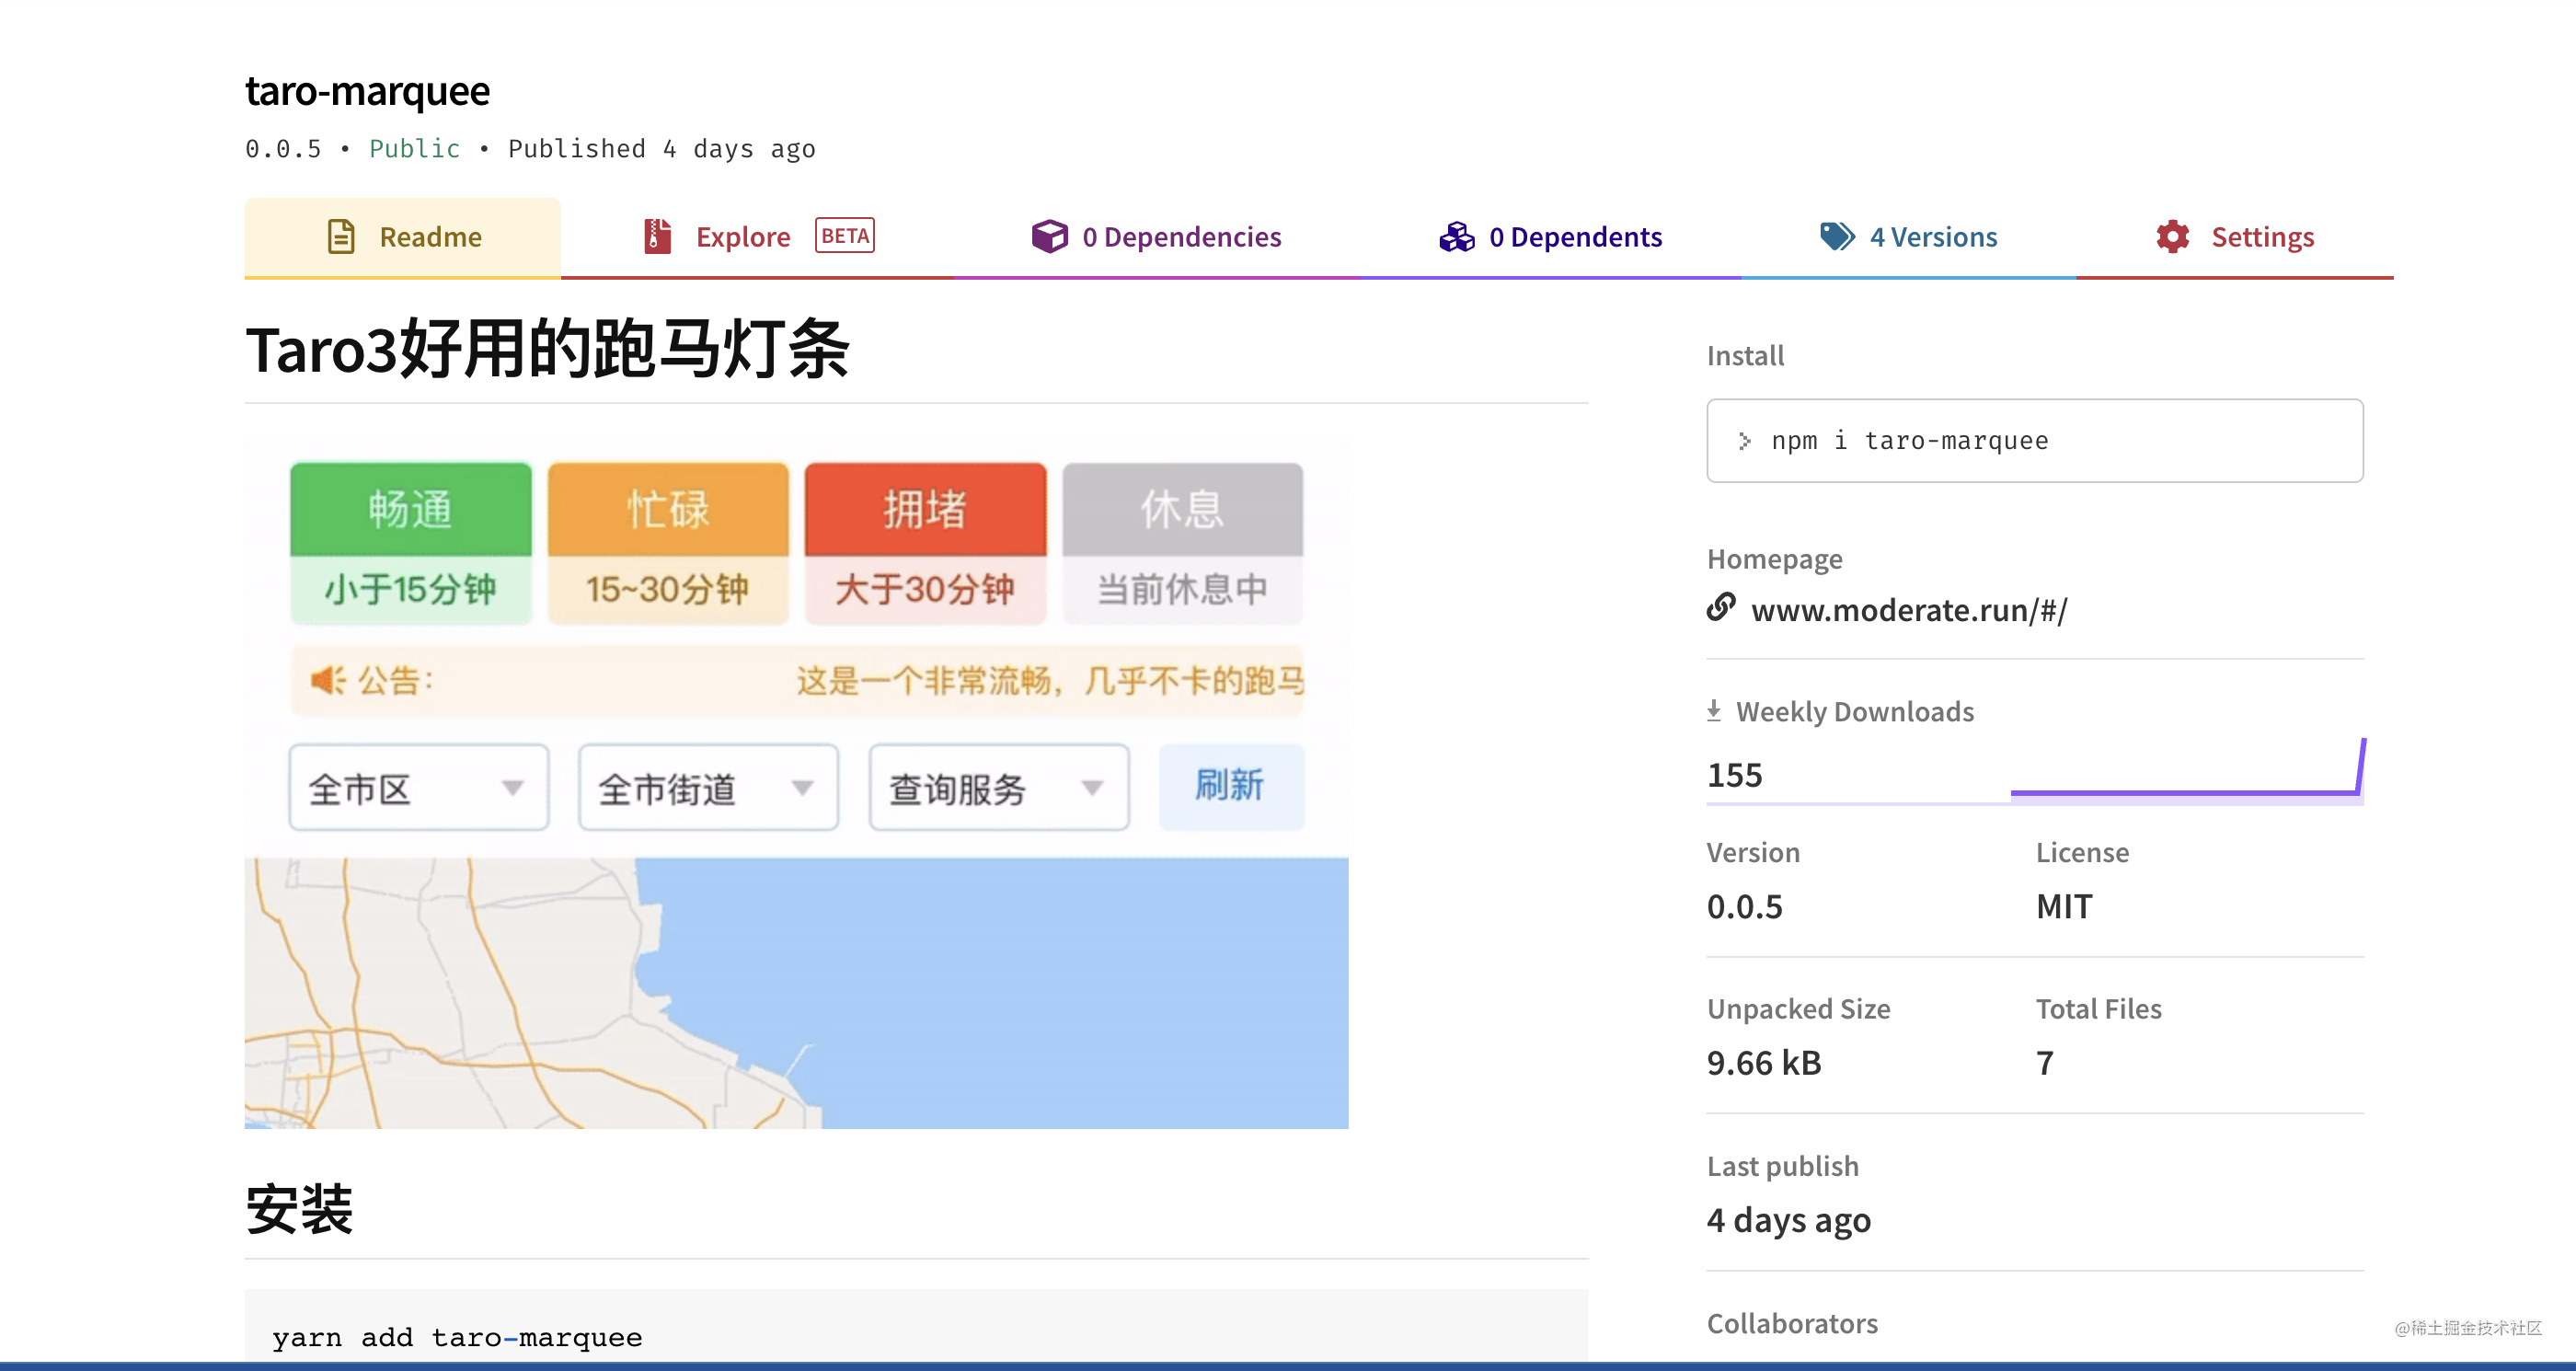Click the Unpacked Size 9.66 kB value
This screenshot has width=2576, height=1371.
pos(1764,1063)
